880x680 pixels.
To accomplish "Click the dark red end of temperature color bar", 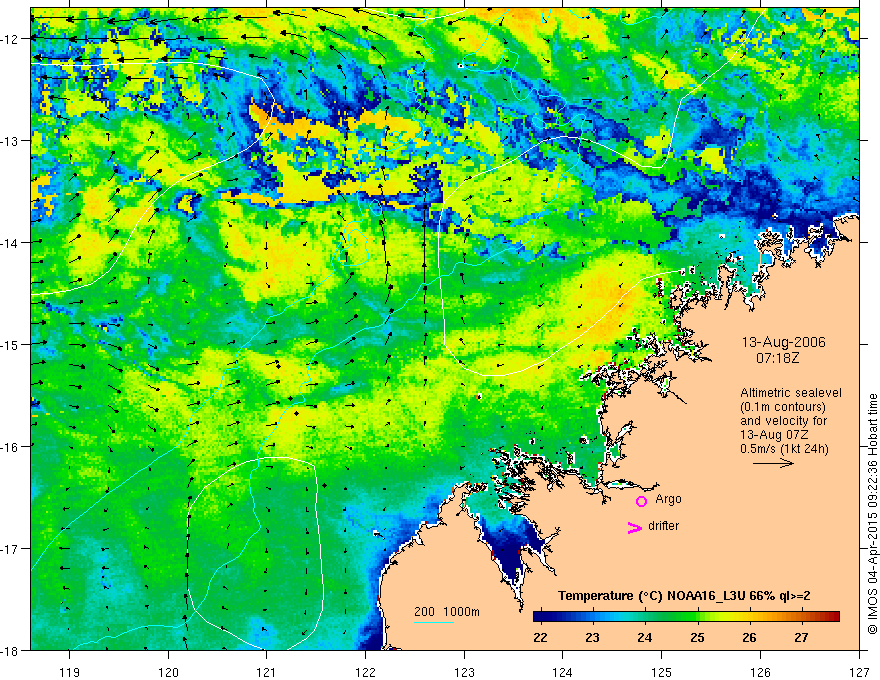I will 833,617.
